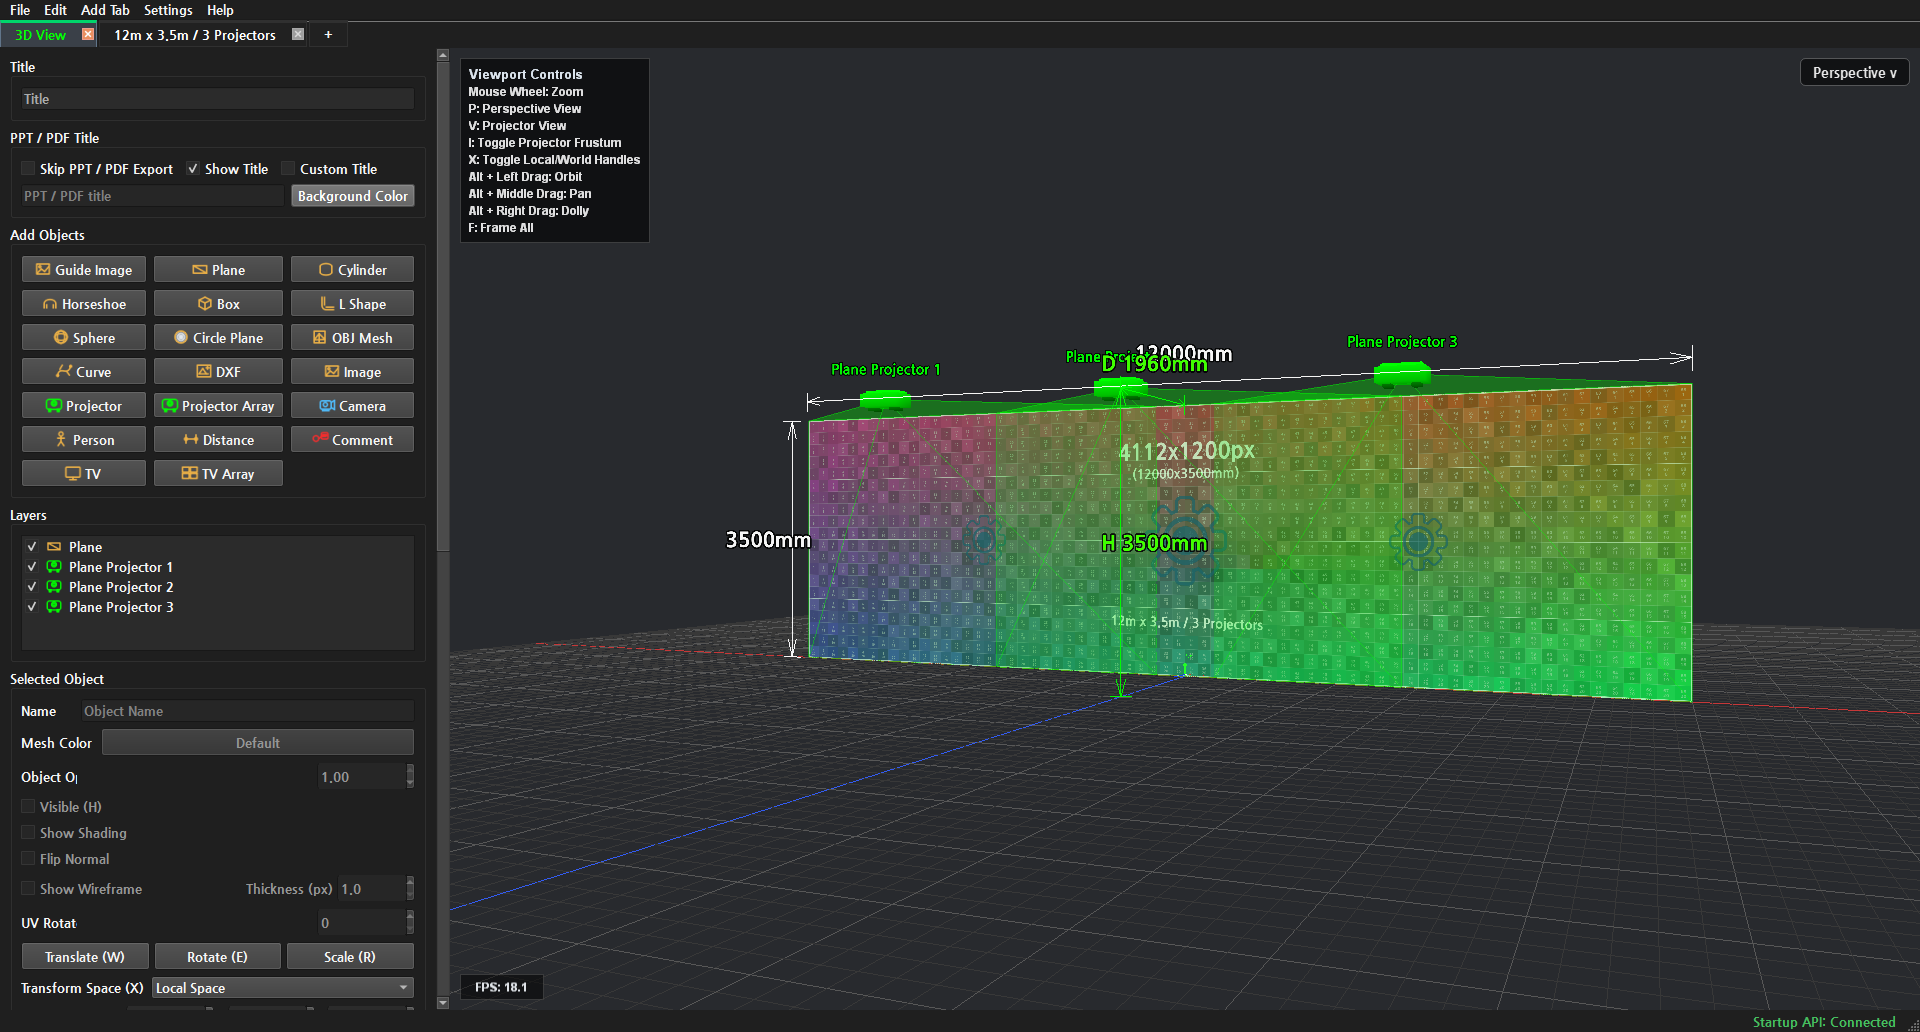Select the Plane layer row

tap(218, 547)
